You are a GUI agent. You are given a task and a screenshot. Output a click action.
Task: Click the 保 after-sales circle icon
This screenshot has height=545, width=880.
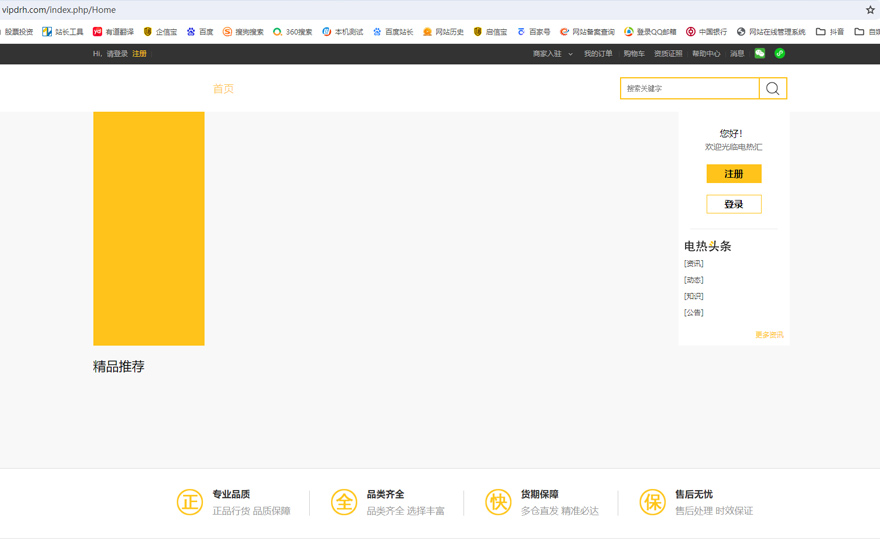coord(652,502)
